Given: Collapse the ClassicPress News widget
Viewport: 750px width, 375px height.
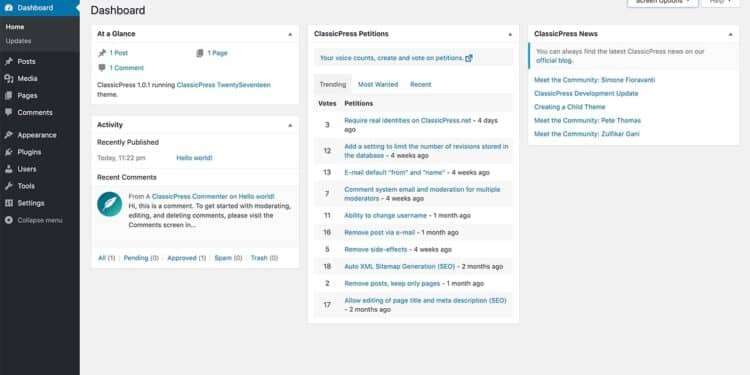Looking at the screenshot, I should pos(730,34).
